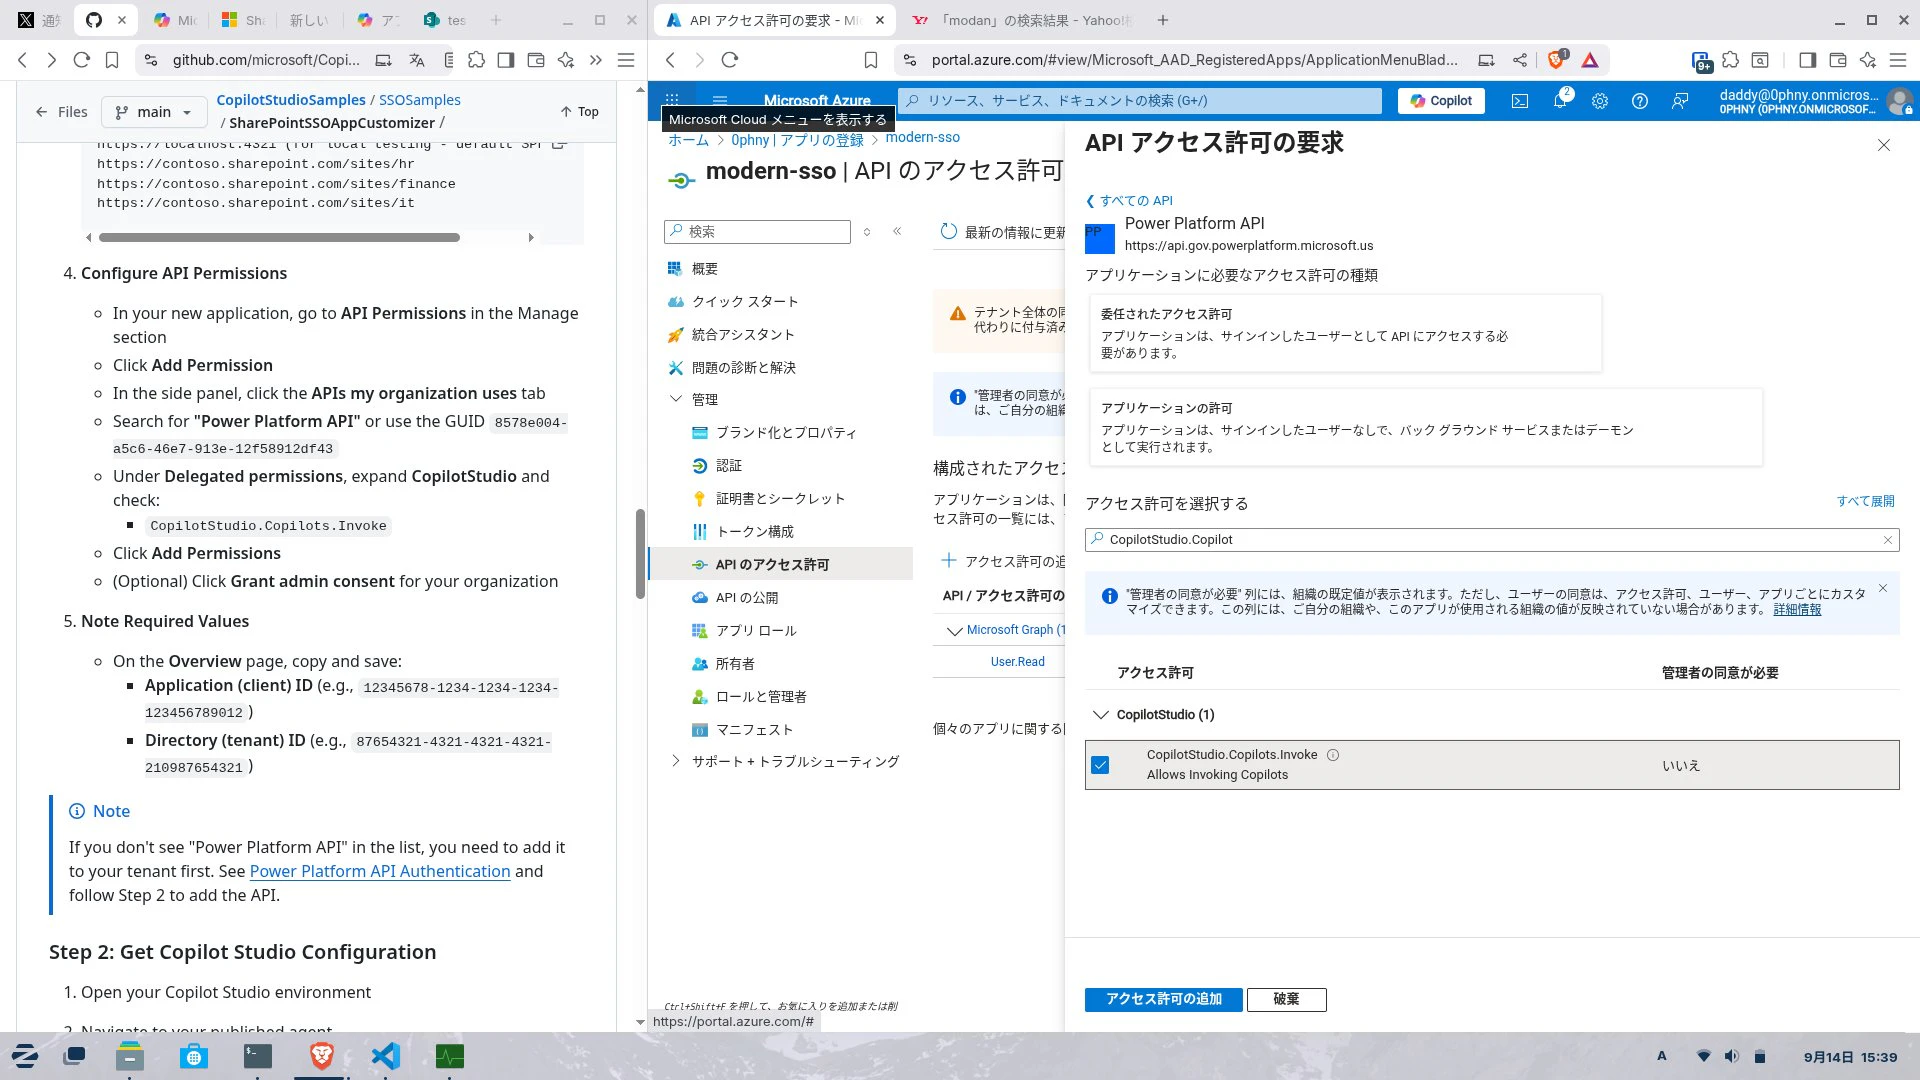Select 委任されたアクセス許可 card
1920x1080 pixels.
pos(1345,333)
